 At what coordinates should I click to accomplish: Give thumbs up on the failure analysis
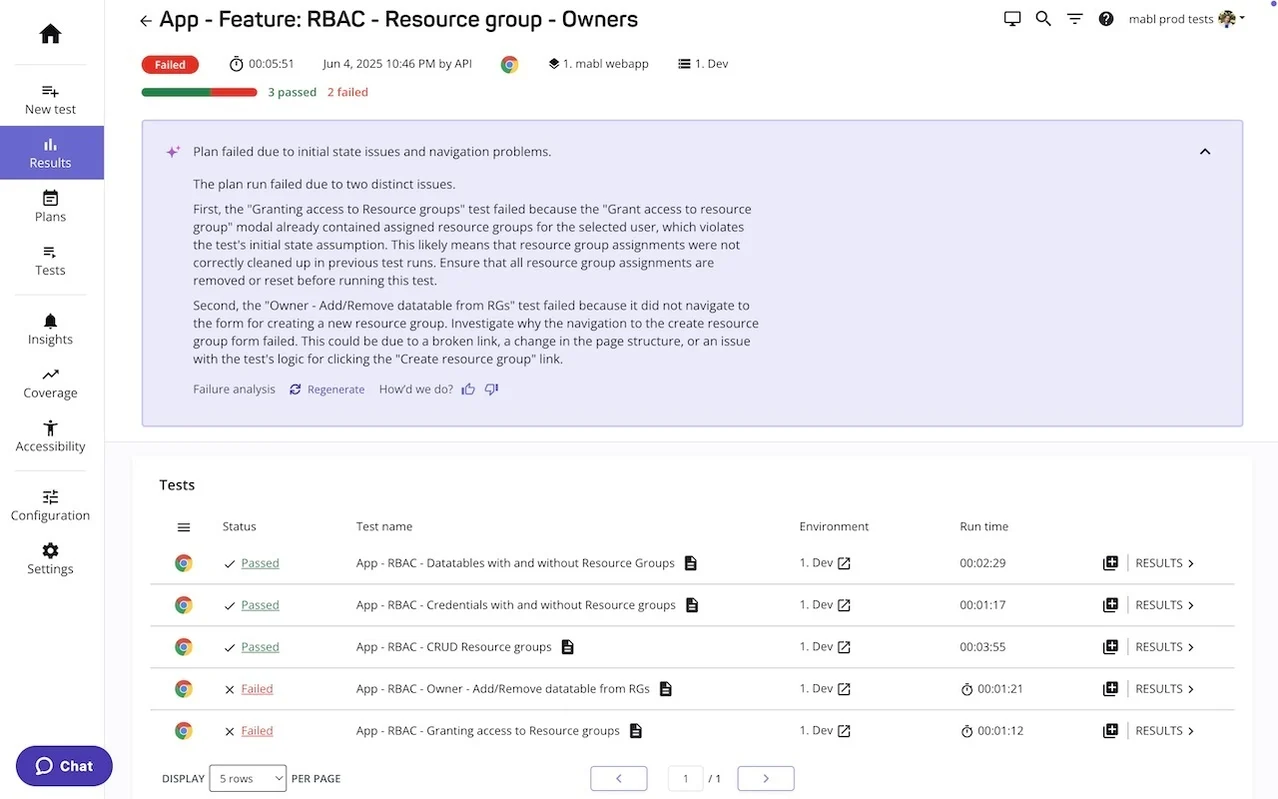[x=468, y=388]
